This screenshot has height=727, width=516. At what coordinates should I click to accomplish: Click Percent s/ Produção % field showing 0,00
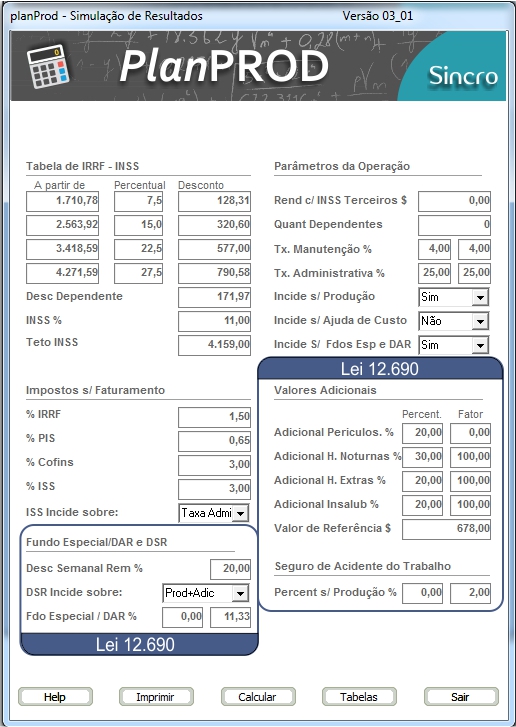point(422,593)
